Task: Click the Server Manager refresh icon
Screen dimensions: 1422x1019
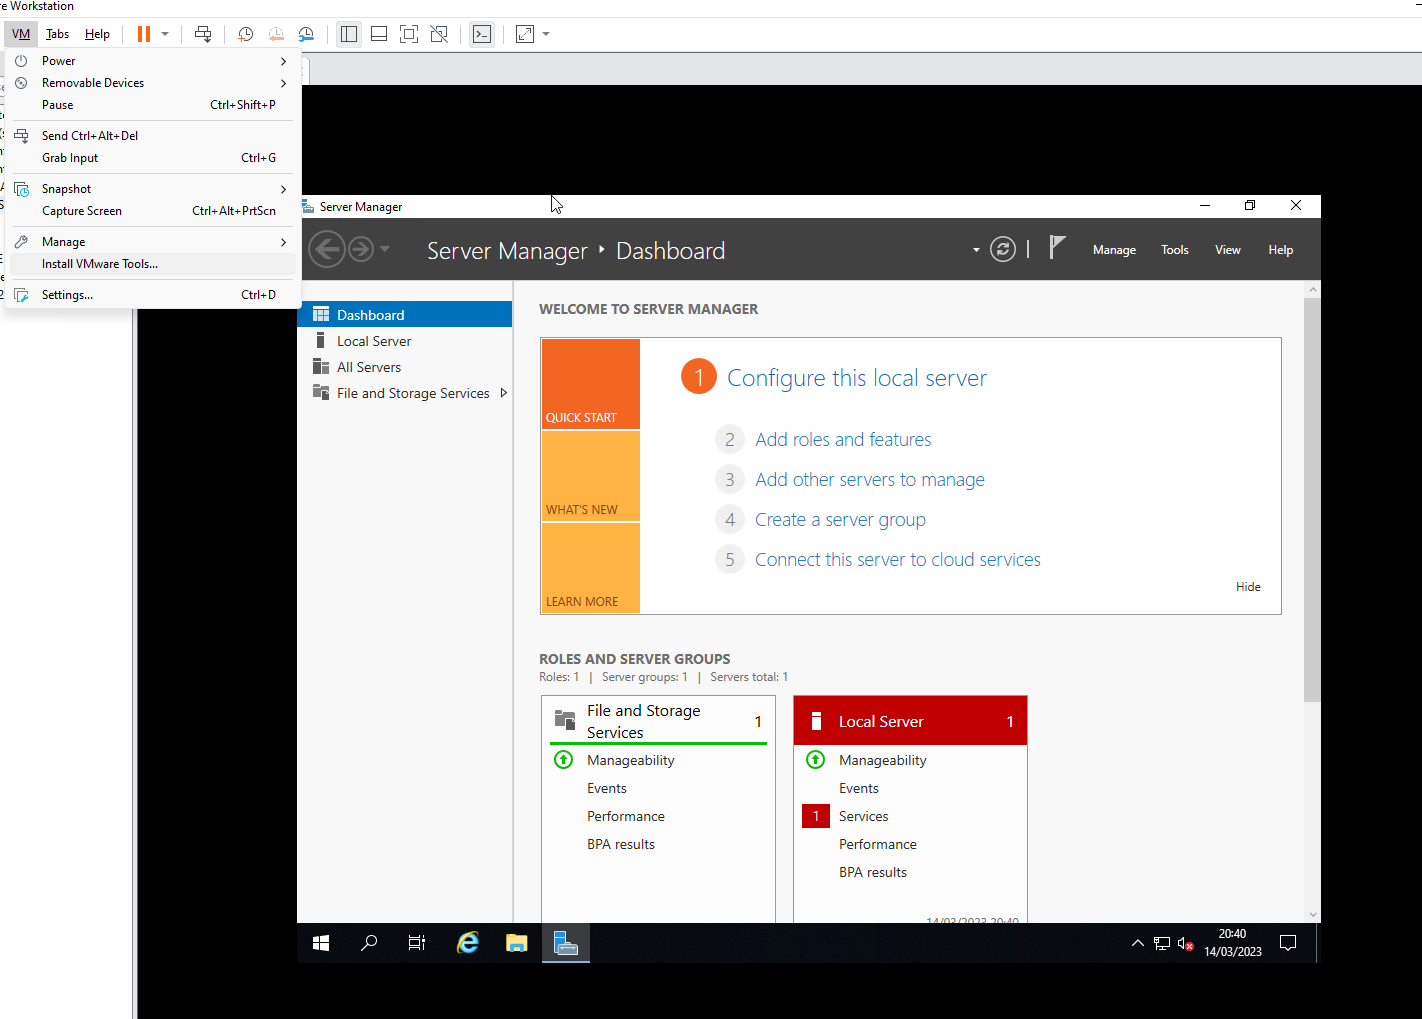Action: coord(1002,249)
